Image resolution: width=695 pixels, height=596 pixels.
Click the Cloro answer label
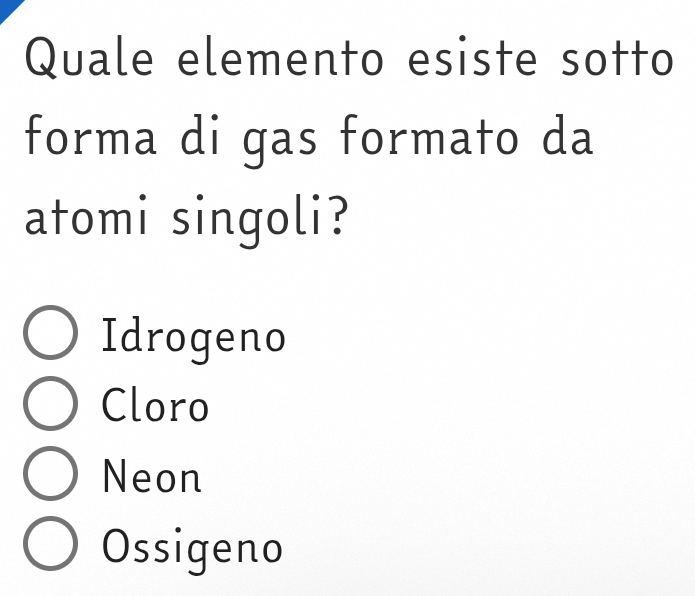point(156,406)
